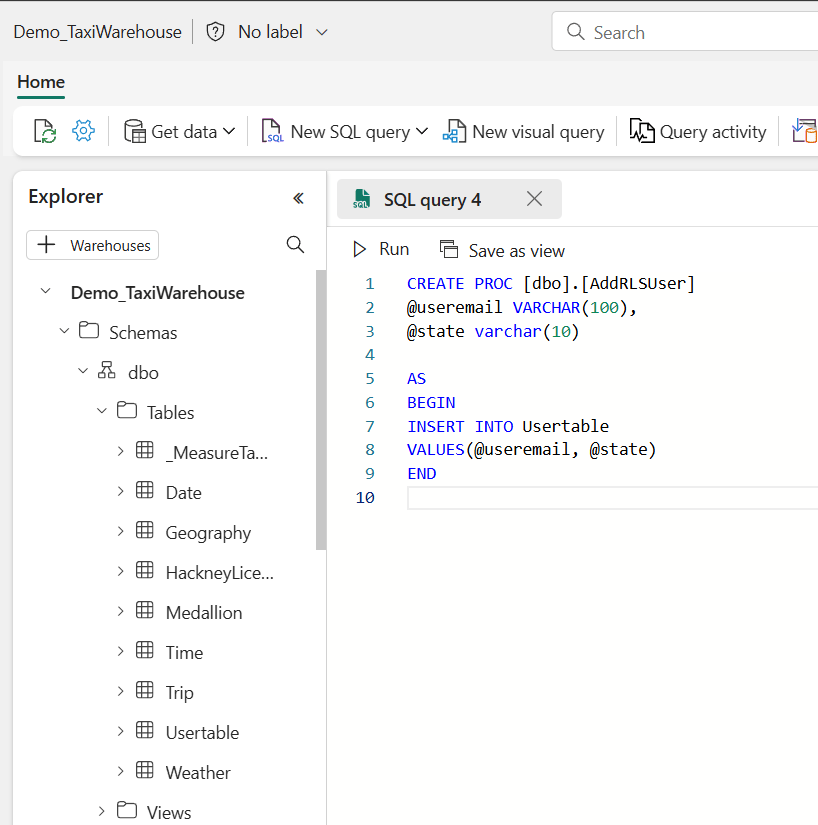Select the SQL query 4 tab

tap(432, 200)
